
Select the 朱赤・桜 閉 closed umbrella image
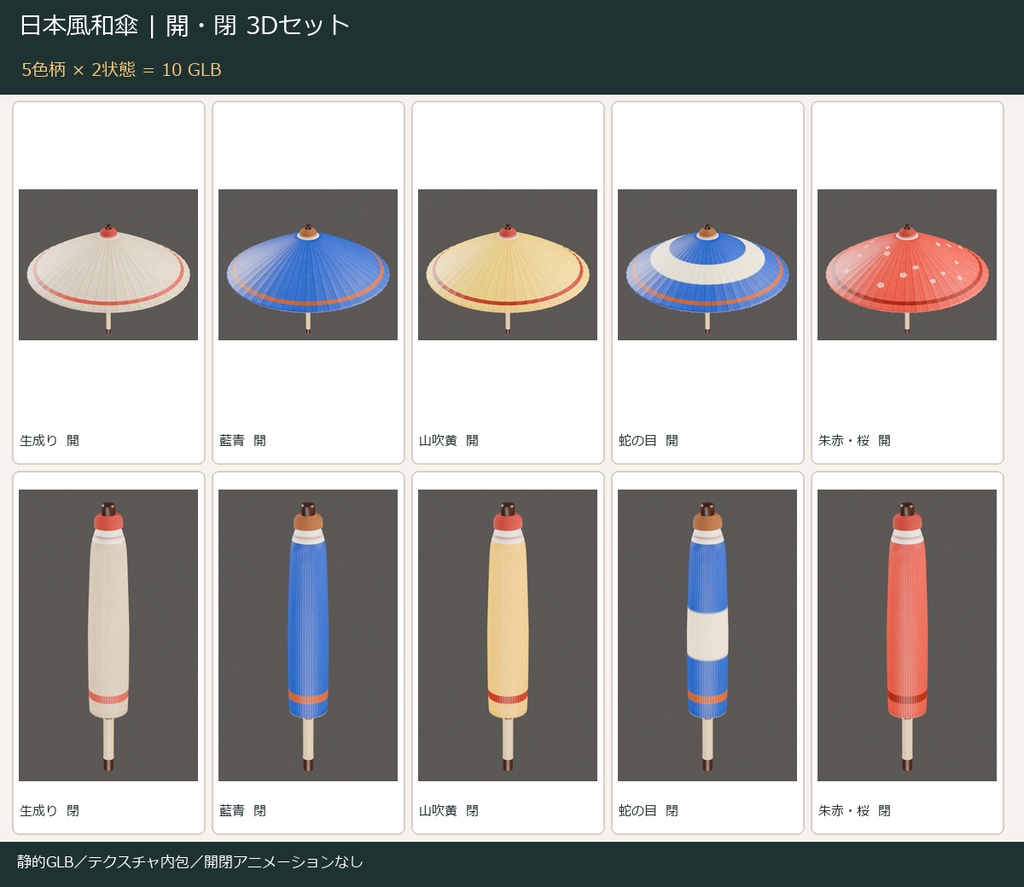coord(907,635)
